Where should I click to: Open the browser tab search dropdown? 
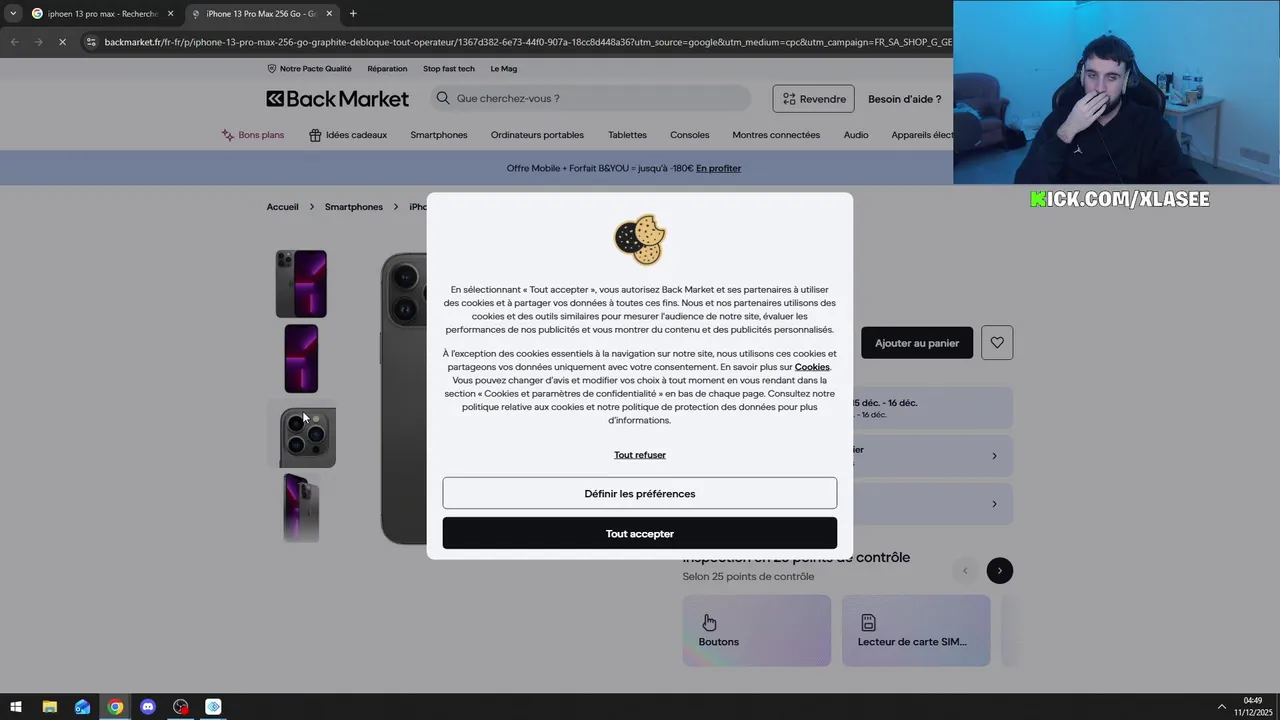point(13,13)
